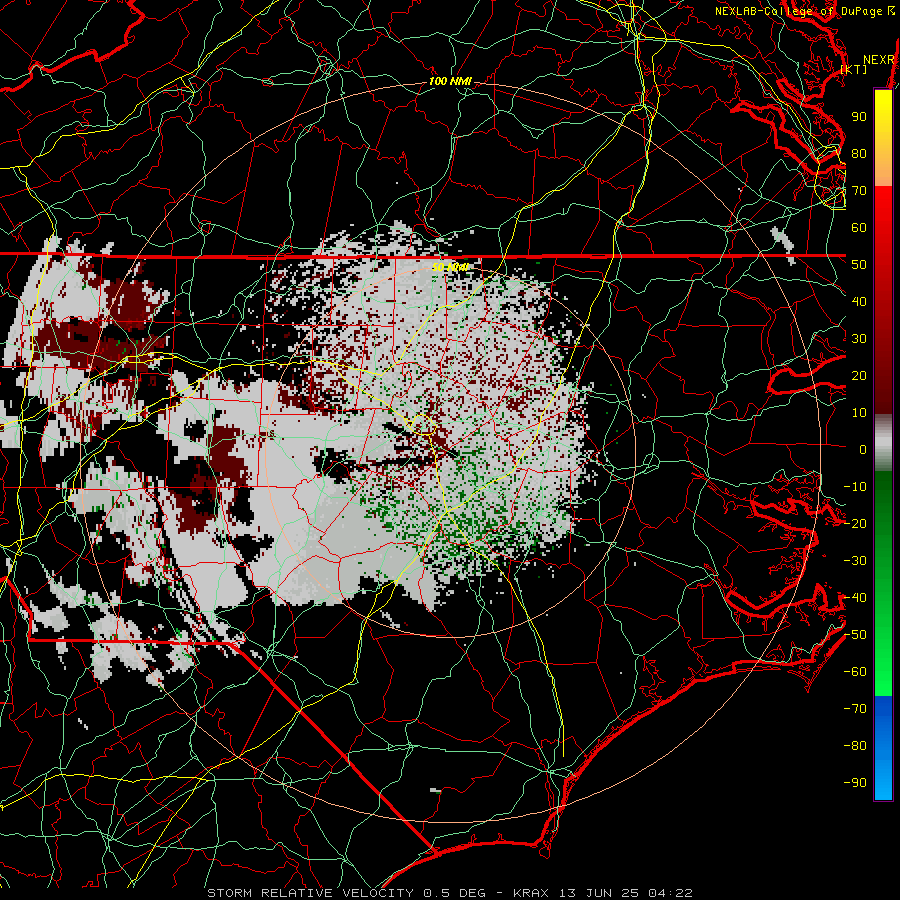Click the 50 value on velocity scale

click(x=859, y=265)
